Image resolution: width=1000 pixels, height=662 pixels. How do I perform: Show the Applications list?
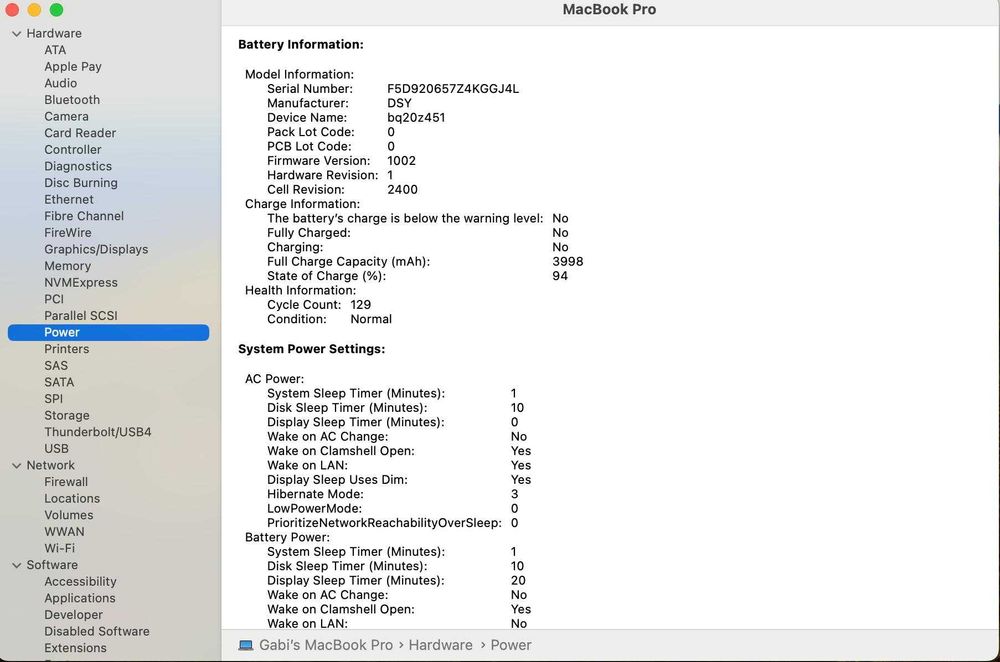pyautogui.click(x=80, y=598)
